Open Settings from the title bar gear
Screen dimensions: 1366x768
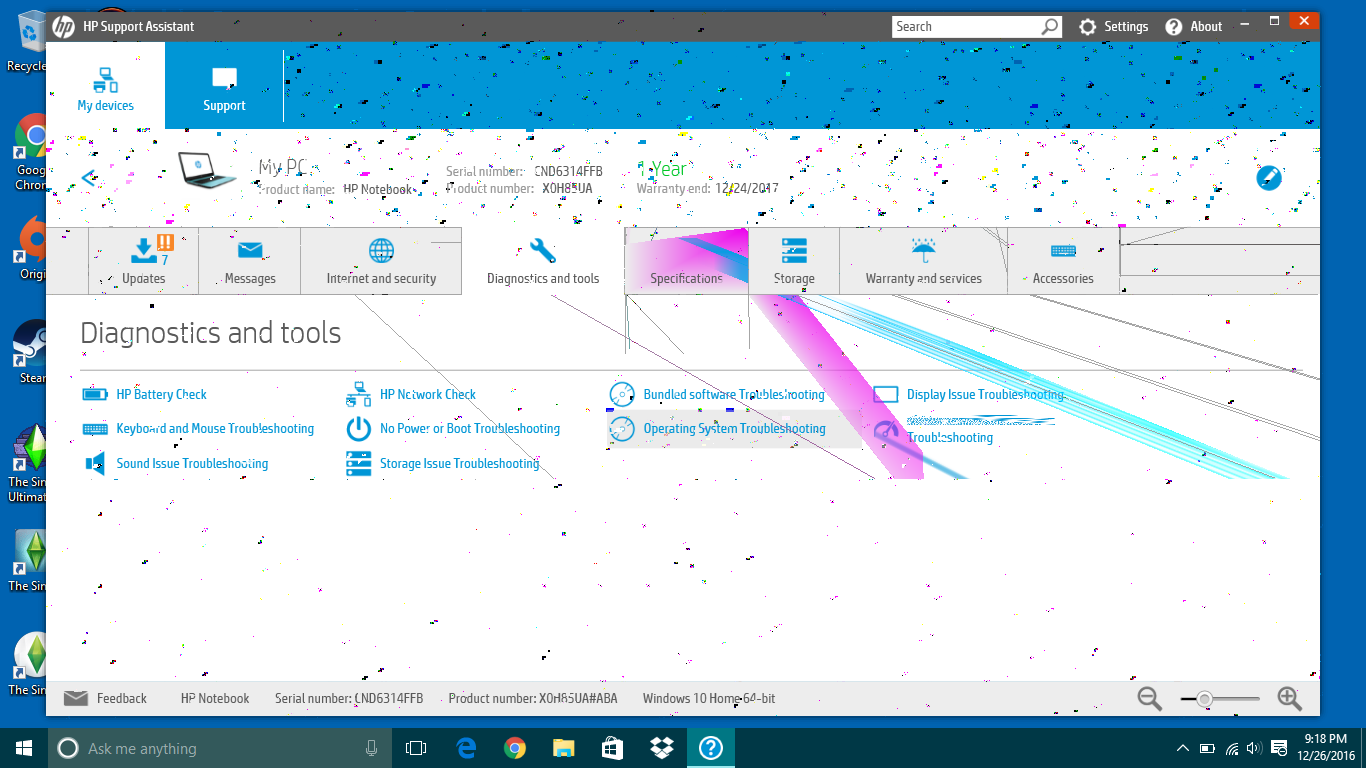(x=1113, y=26)
